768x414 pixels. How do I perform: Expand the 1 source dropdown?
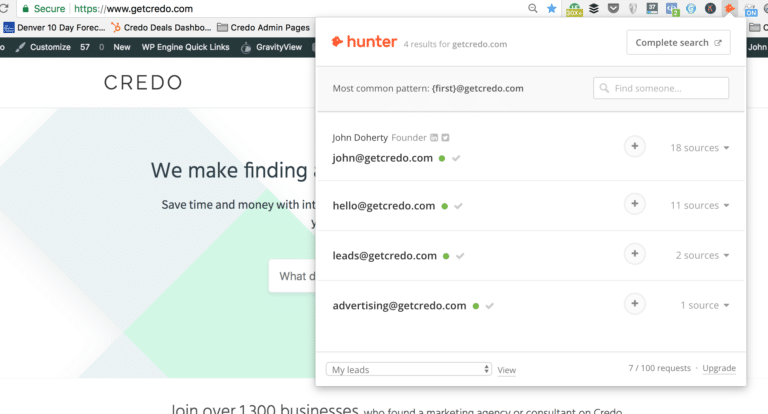[705, 305]
